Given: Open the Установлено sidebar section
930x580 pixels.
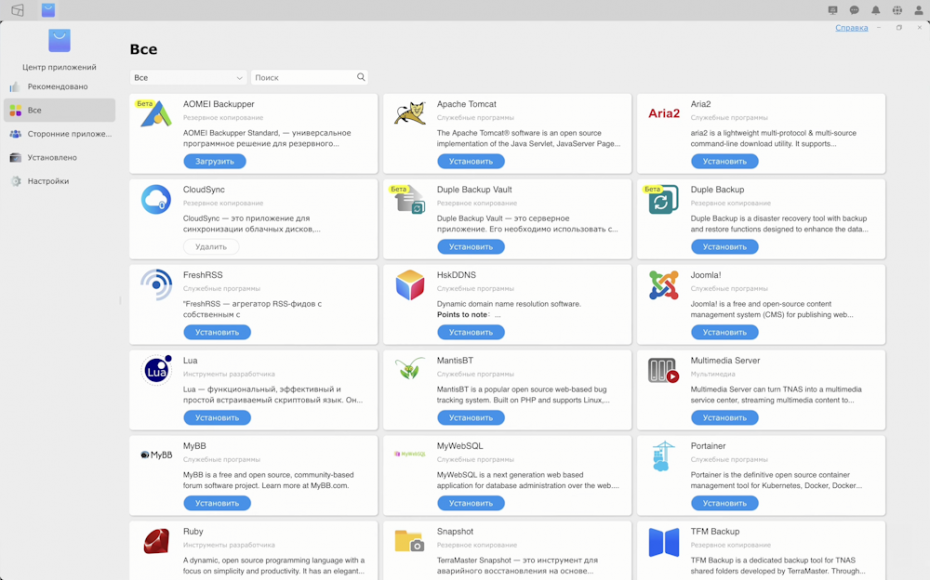Looking at the screenshot, I should [59, 158].
